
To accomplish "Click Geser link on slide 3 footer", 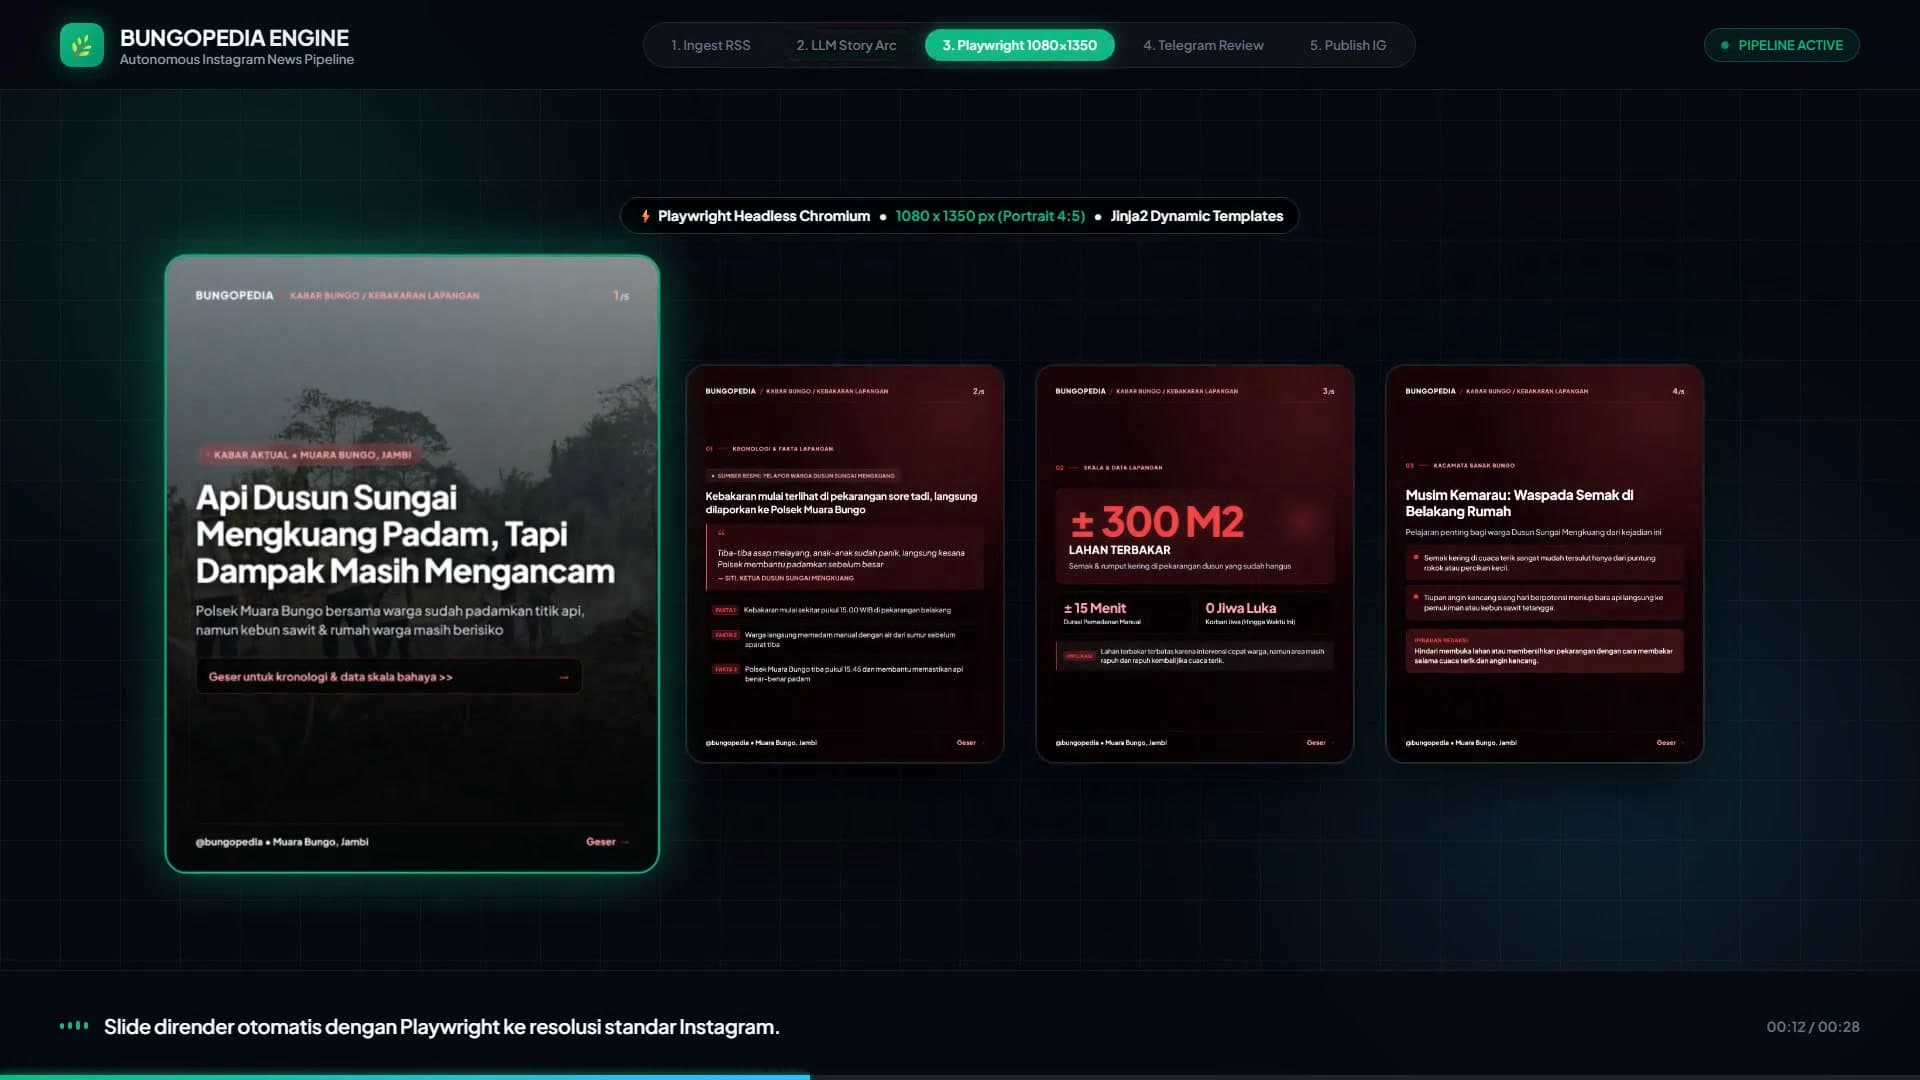I will tap(1320, 743).
